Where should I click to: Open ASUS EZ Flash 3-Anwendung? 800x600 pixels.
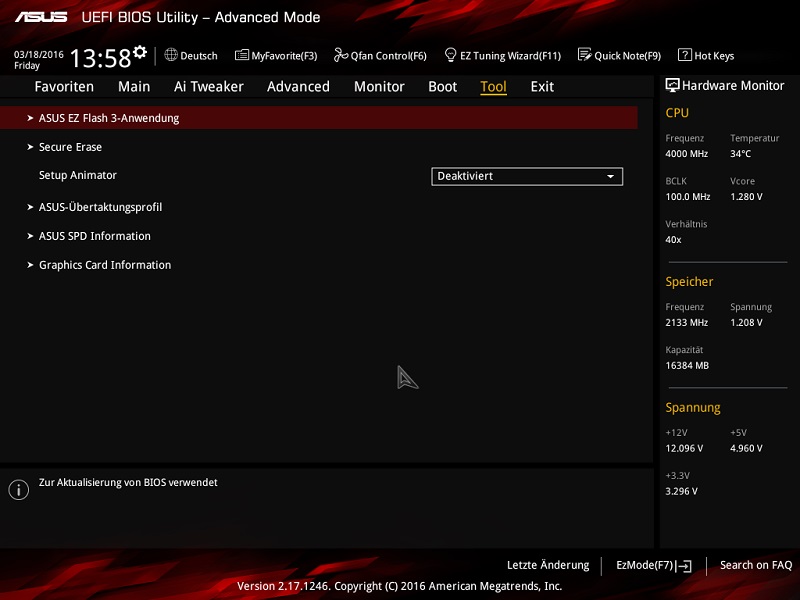pyautogui.click(x=319, y=118)
